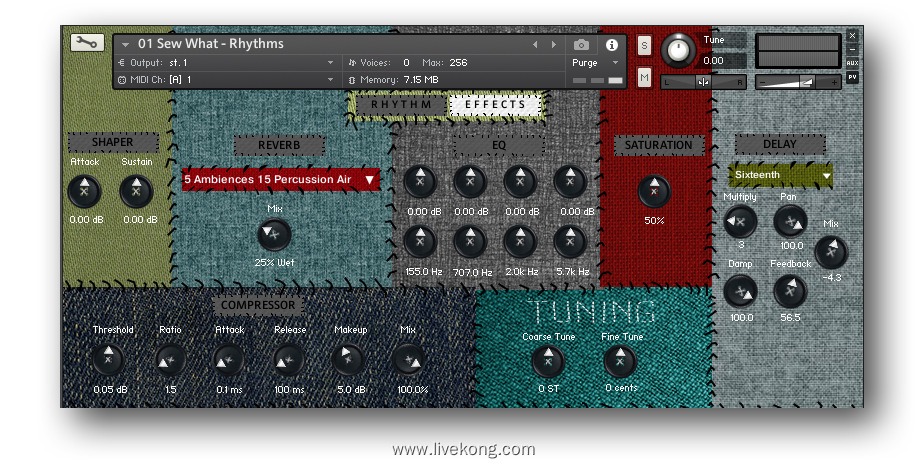Viewport: 924px width, 468px height.
Task: Open the Sixteenth delay time dropdown
Action: click(x=781, y=175)
